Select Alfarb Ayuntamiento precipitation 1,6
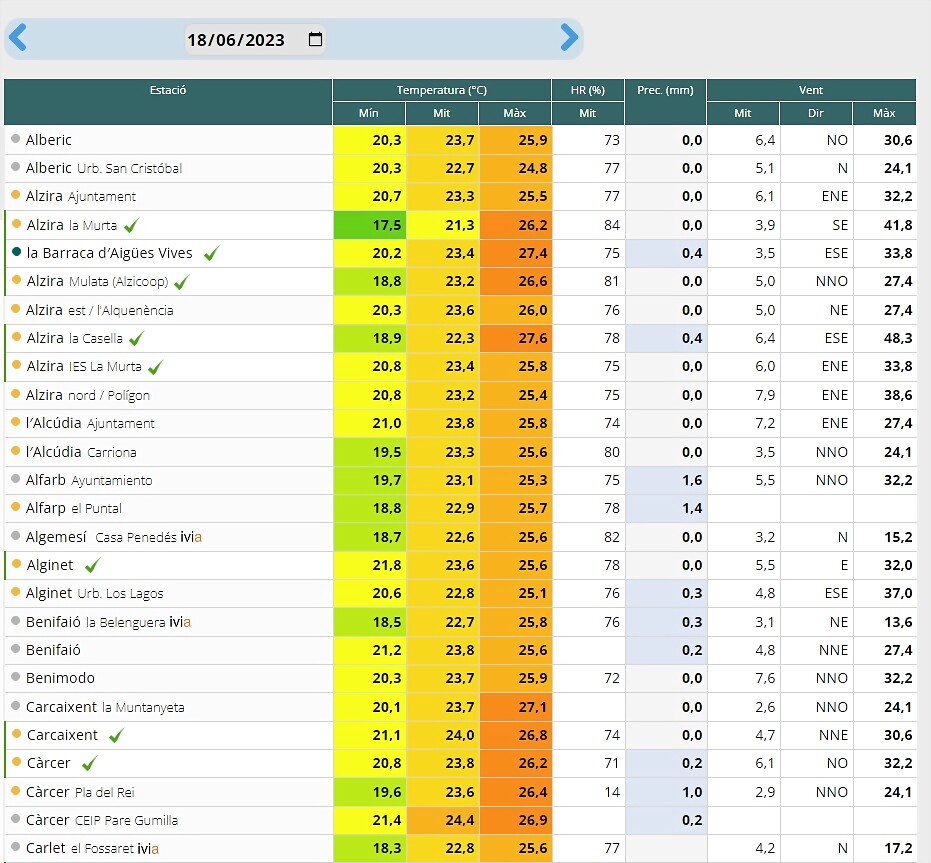Viewport: 931px width, 863px height. point(666,480)
